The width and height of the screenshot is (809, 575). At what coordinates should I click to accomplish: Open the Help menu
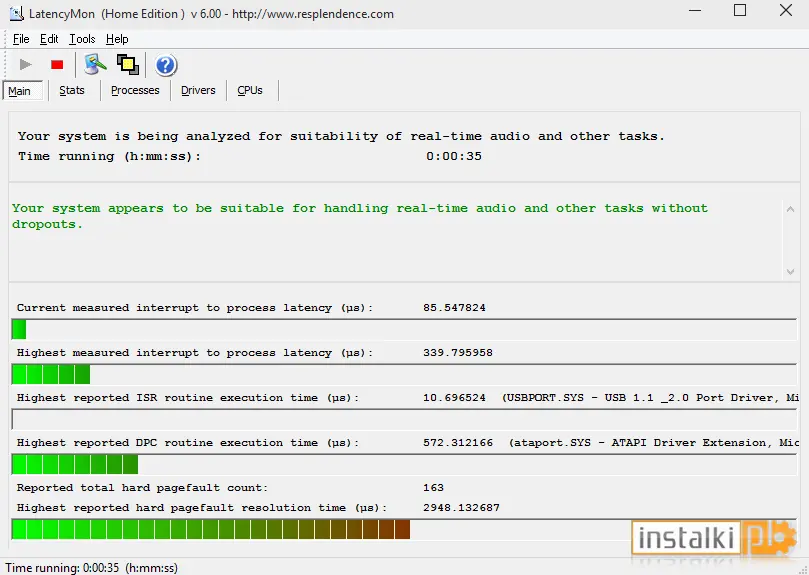pos(117,39)
